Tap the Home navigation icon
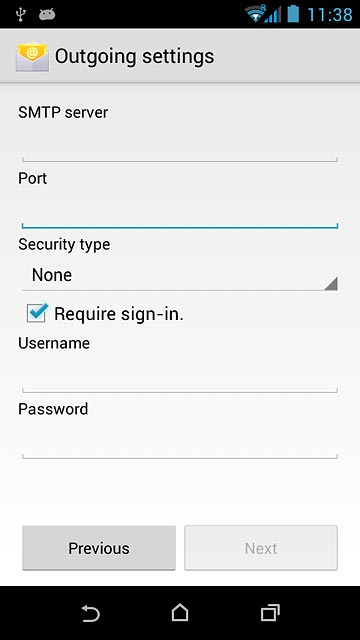The width and height of the screenshot is (360, 640). tap(180, 613)
